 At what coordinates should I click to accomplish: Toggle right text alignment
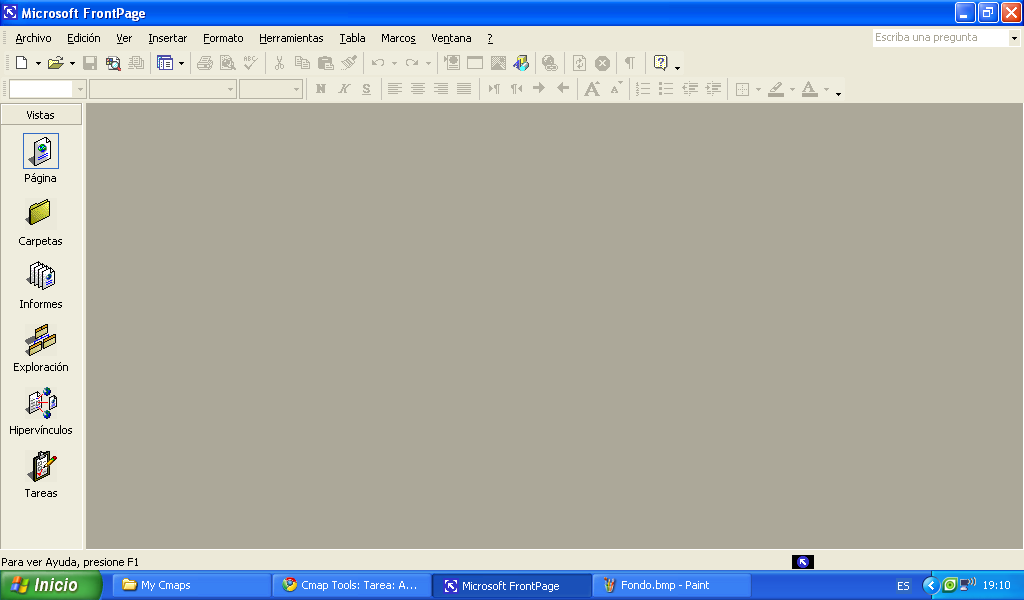click(441, 89)
